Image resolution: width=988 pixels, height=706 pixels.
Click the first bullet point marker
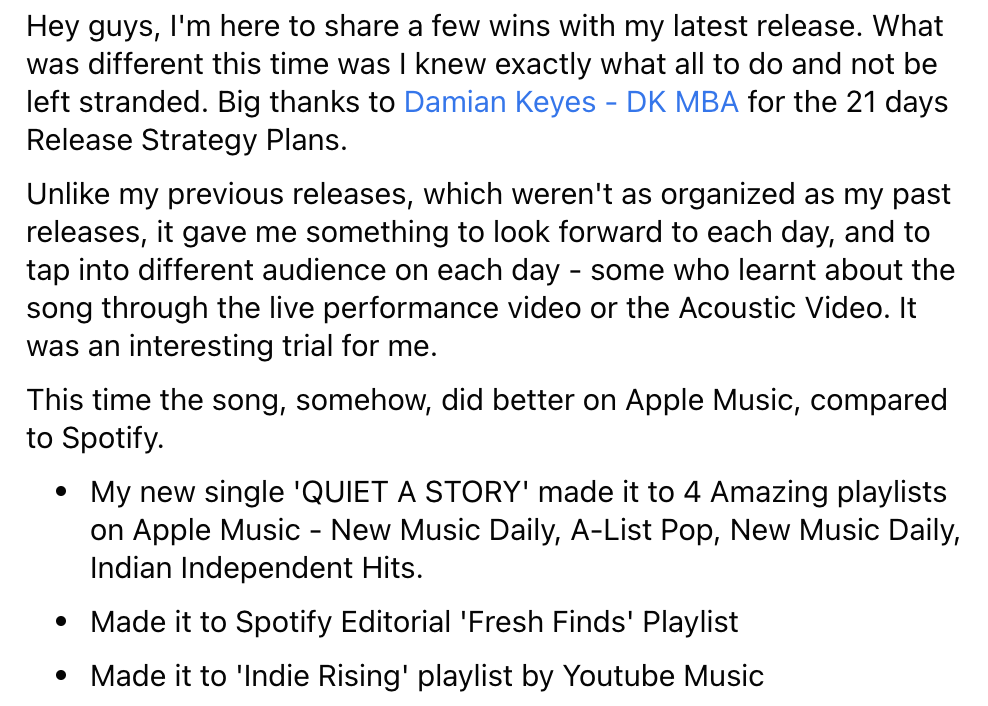tap(63, 493)
